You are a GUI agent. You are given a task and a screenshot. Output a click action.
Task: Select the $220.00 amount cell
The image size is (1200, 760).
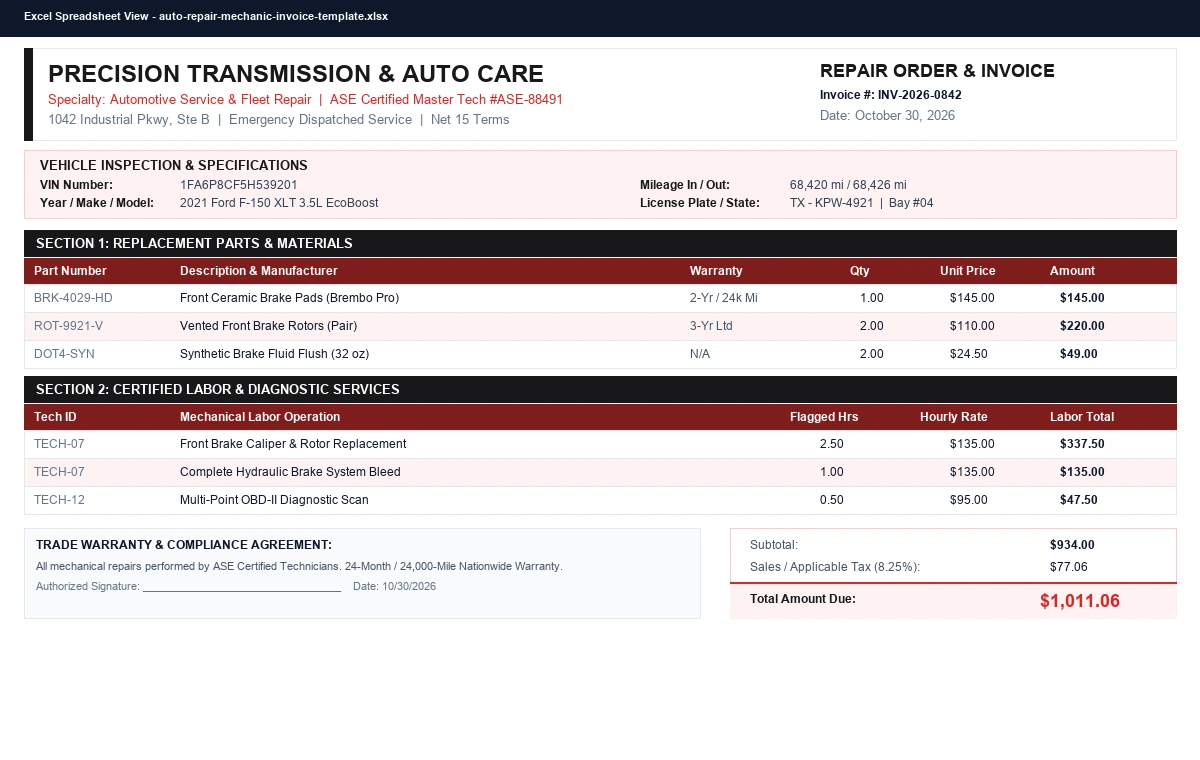(1082, 326)
